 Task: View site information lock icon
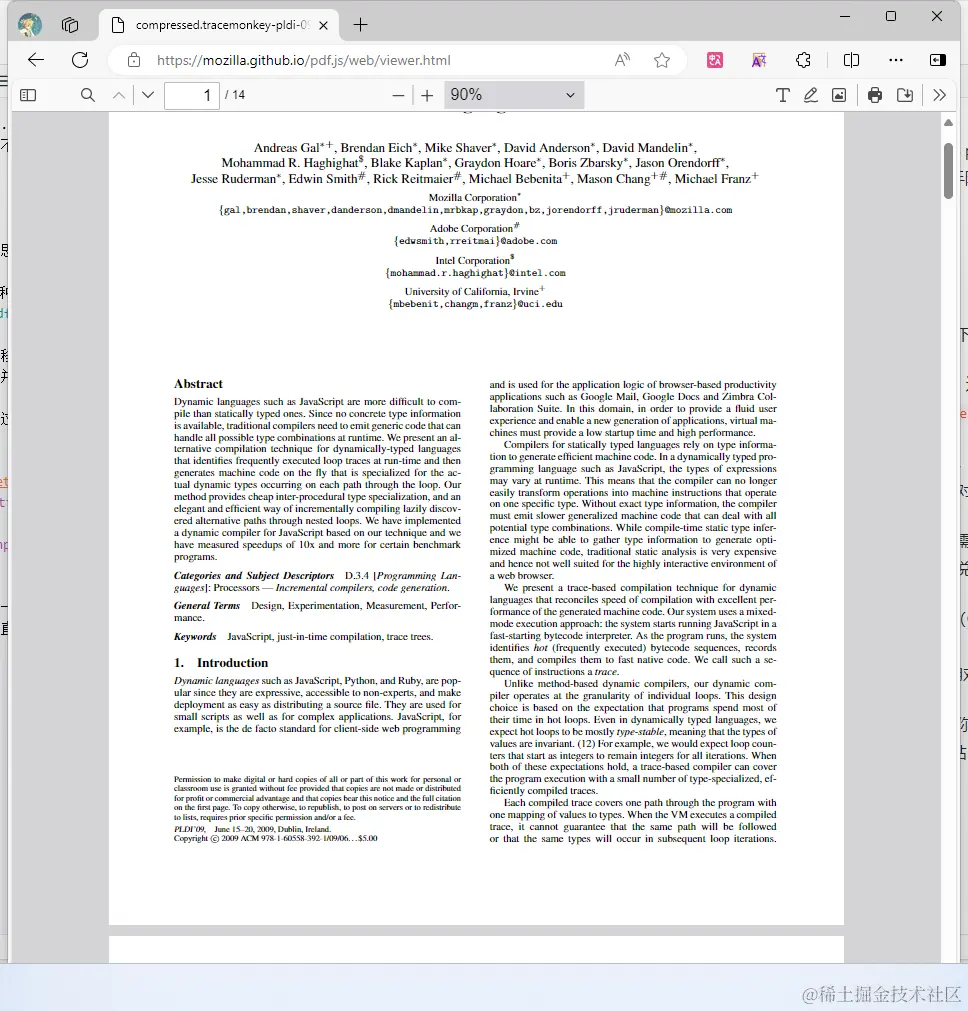tap(133, 60)
